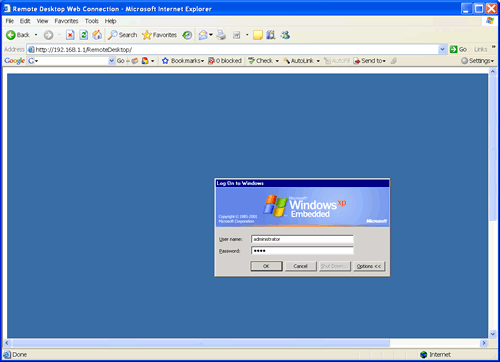Stop page loading with red X icon
This screenshot has width=500, height=362.
[x=70, y=35]
